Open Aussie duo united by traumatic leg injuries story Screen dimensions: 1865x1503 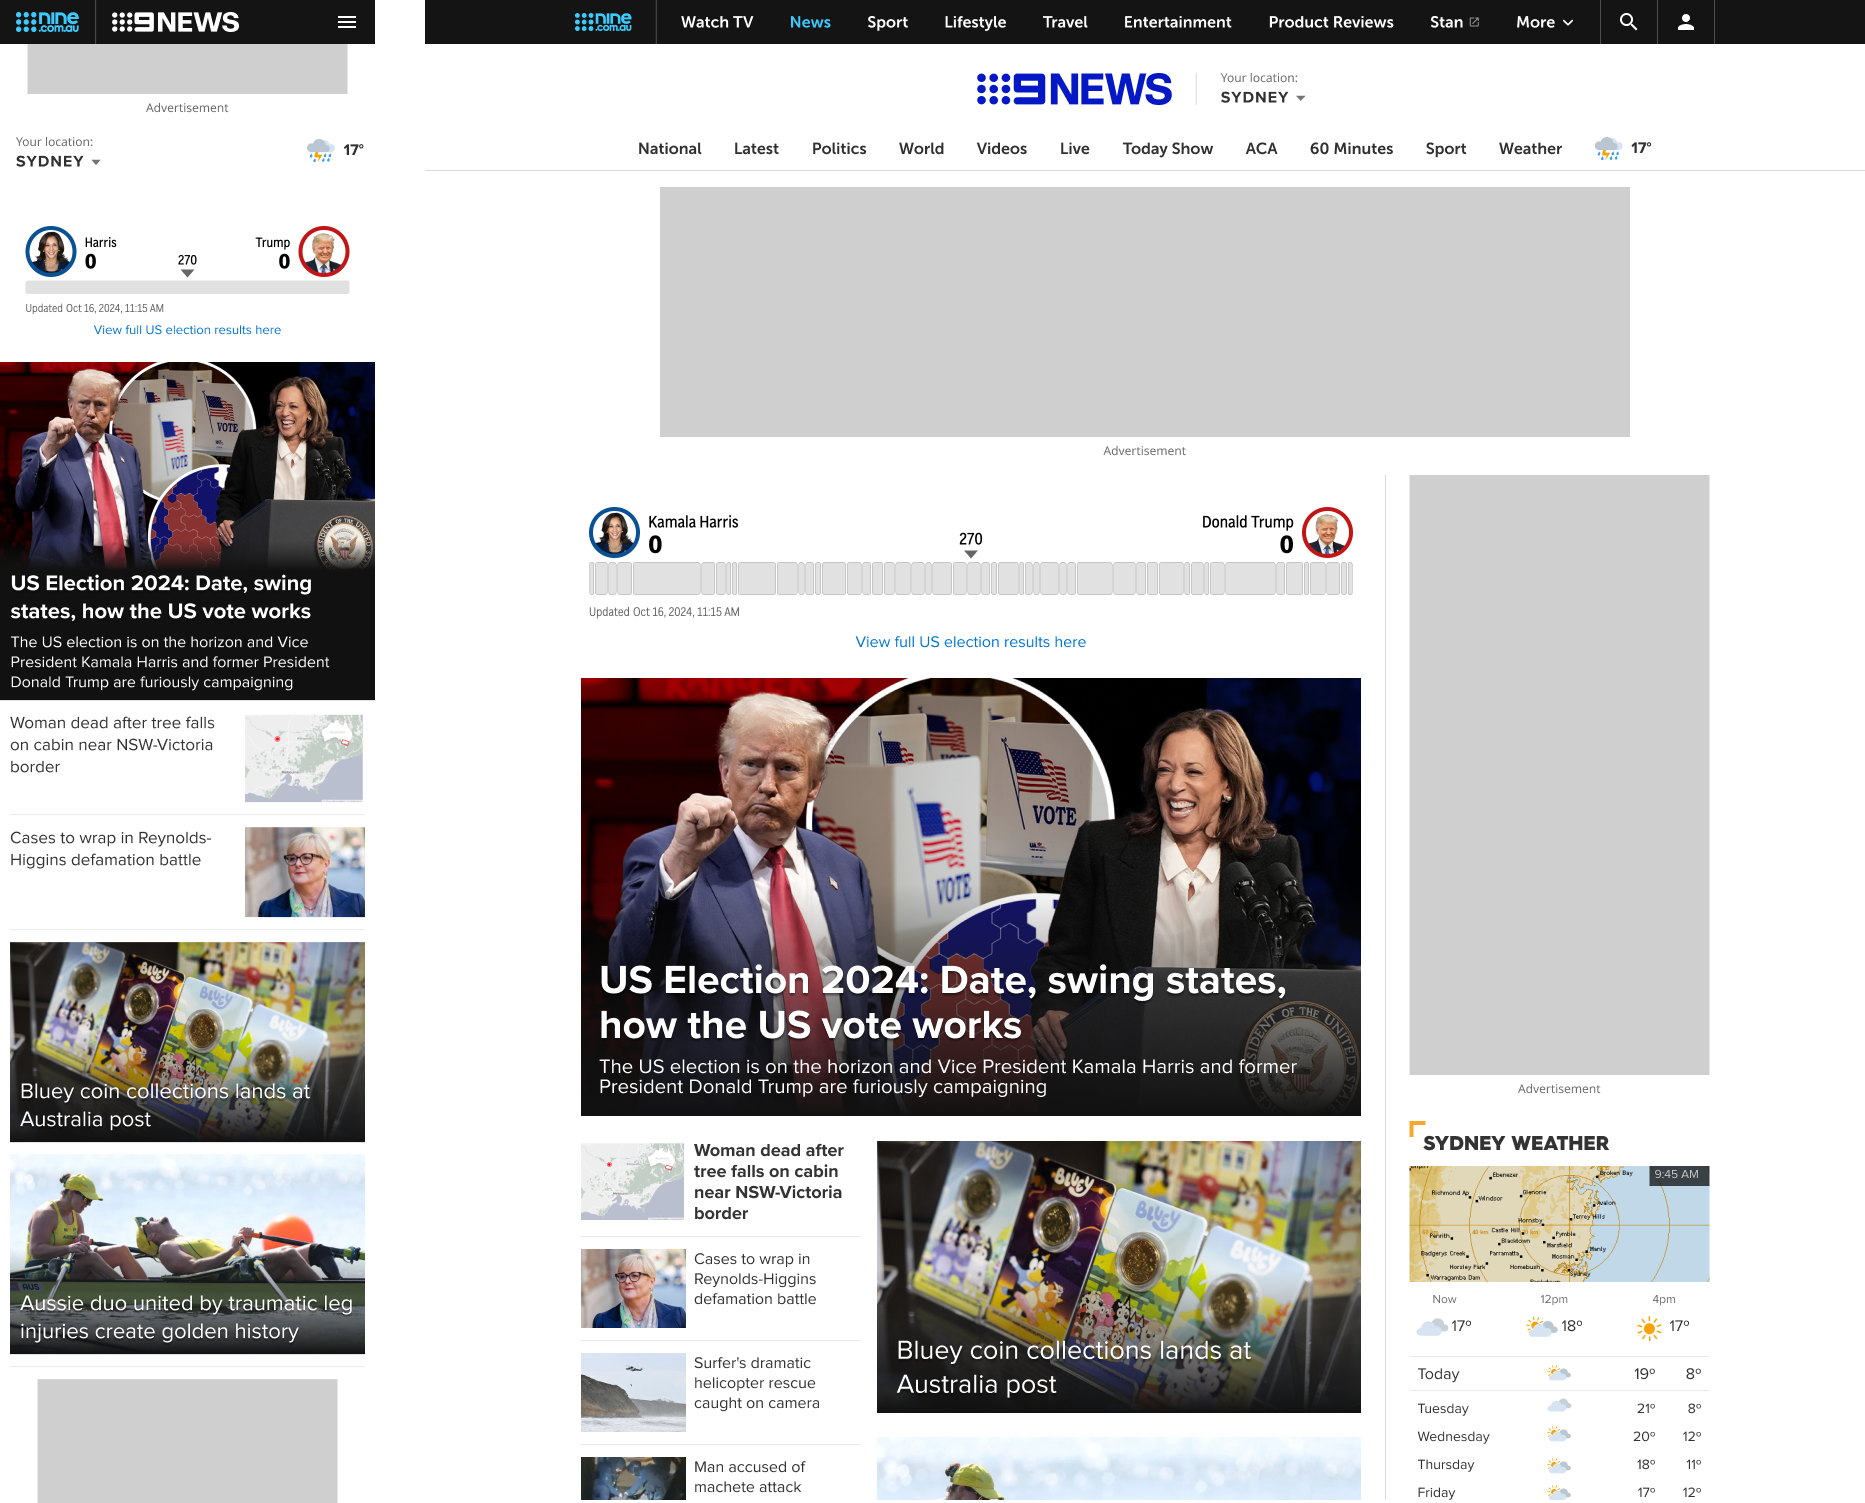click(x=186, y=1317)
